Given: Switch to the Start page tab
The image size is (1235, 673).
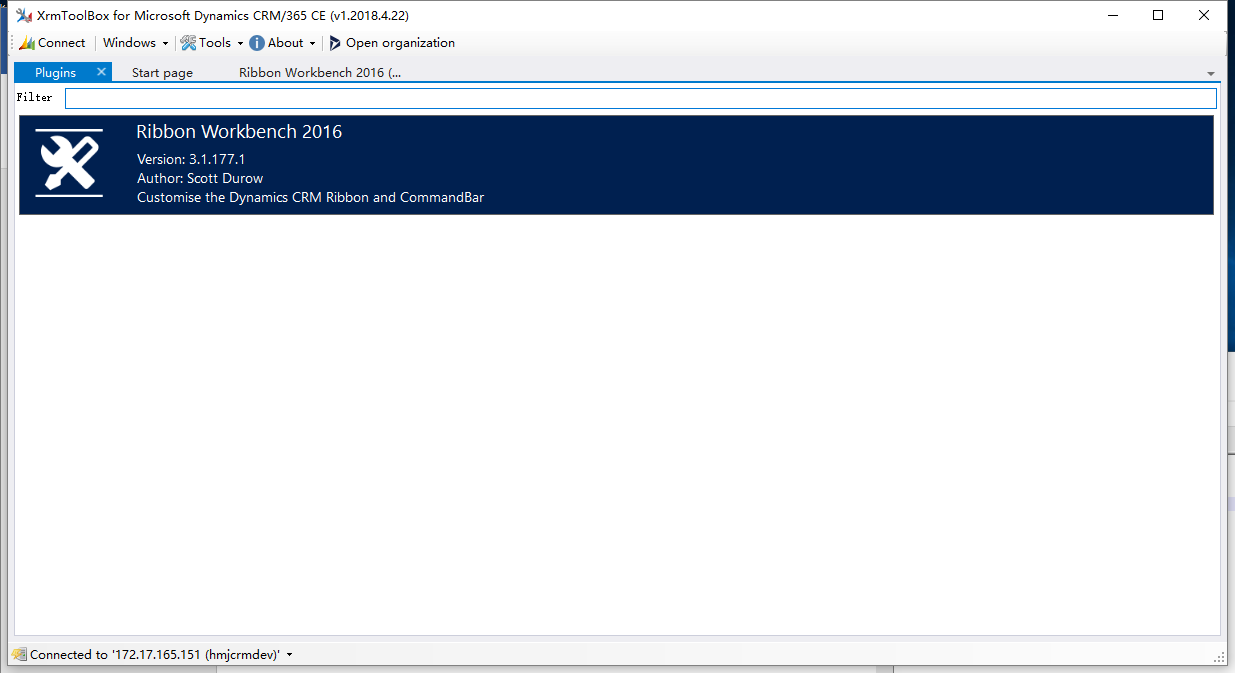Looking at the screenshot, I should [x=162, y=72].
